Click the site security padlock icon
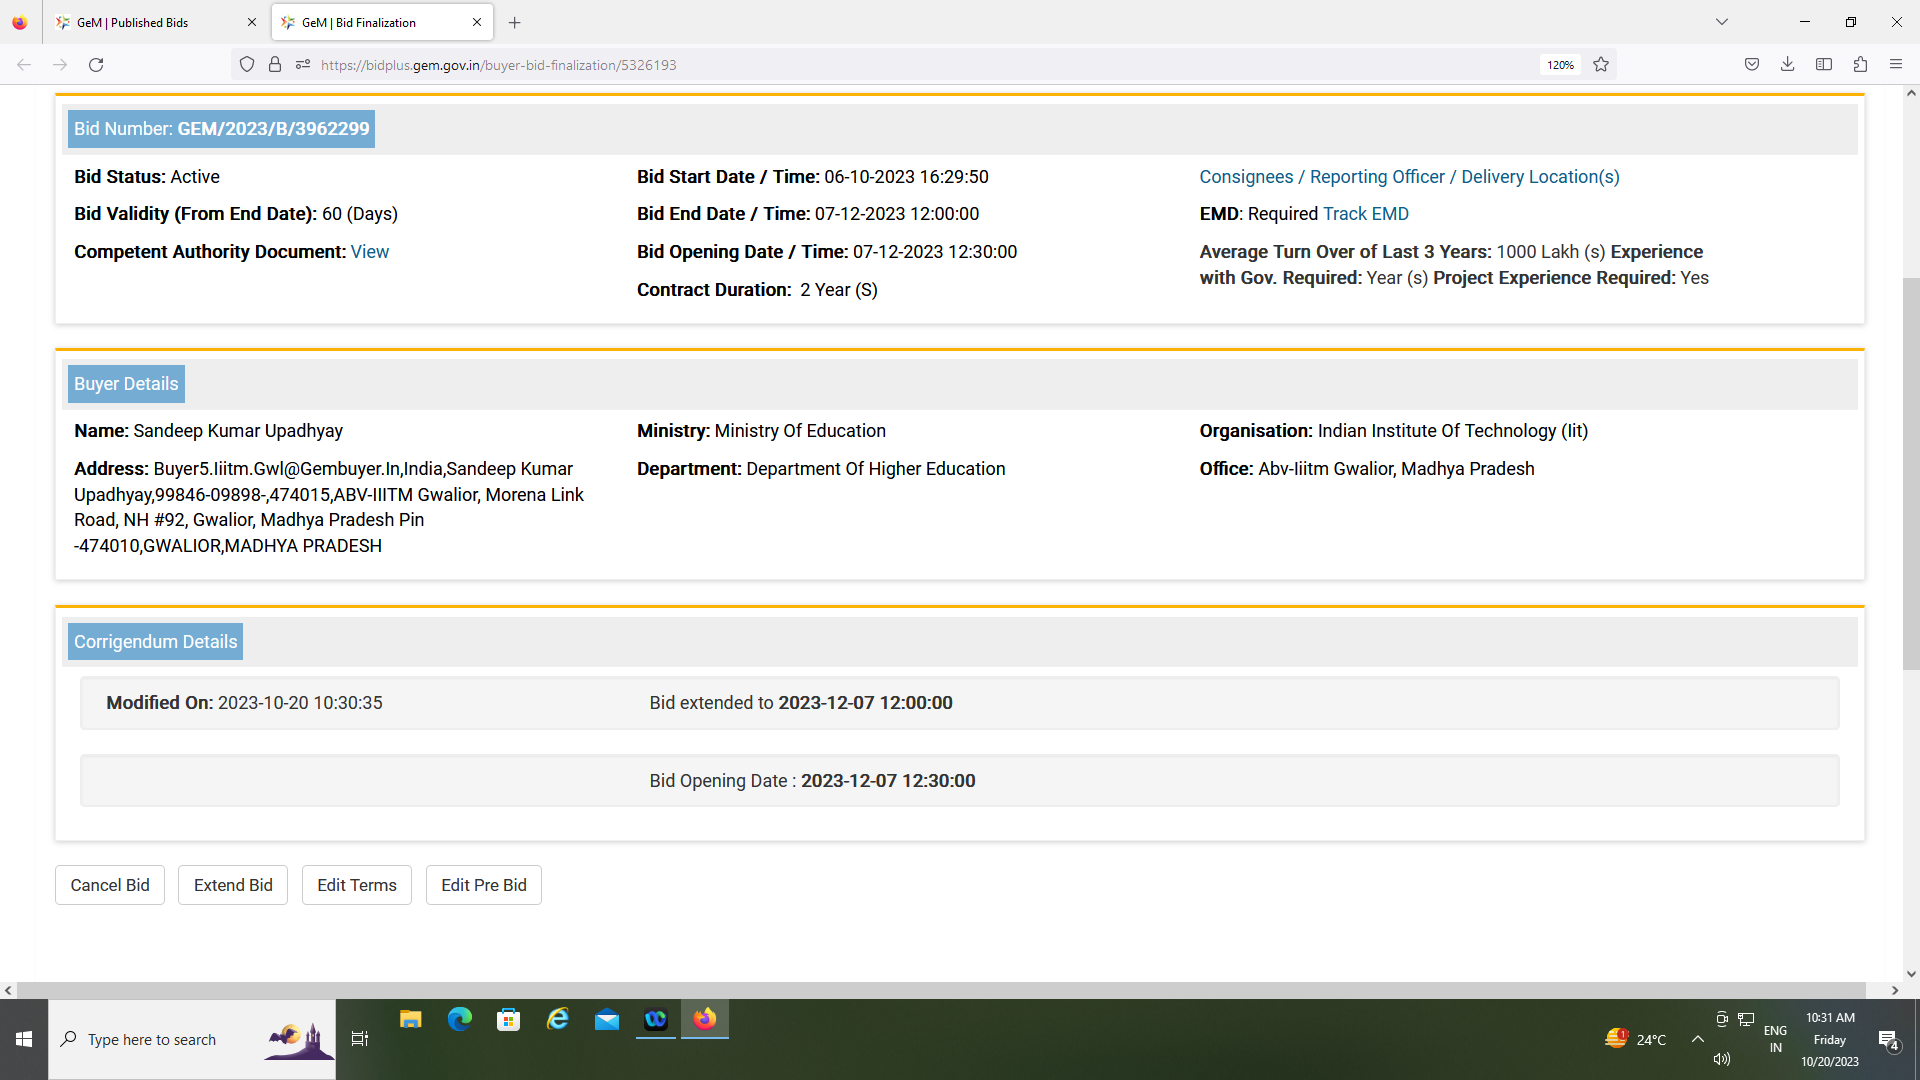This screenshot has height=1080, width=1920. [275, 65]
